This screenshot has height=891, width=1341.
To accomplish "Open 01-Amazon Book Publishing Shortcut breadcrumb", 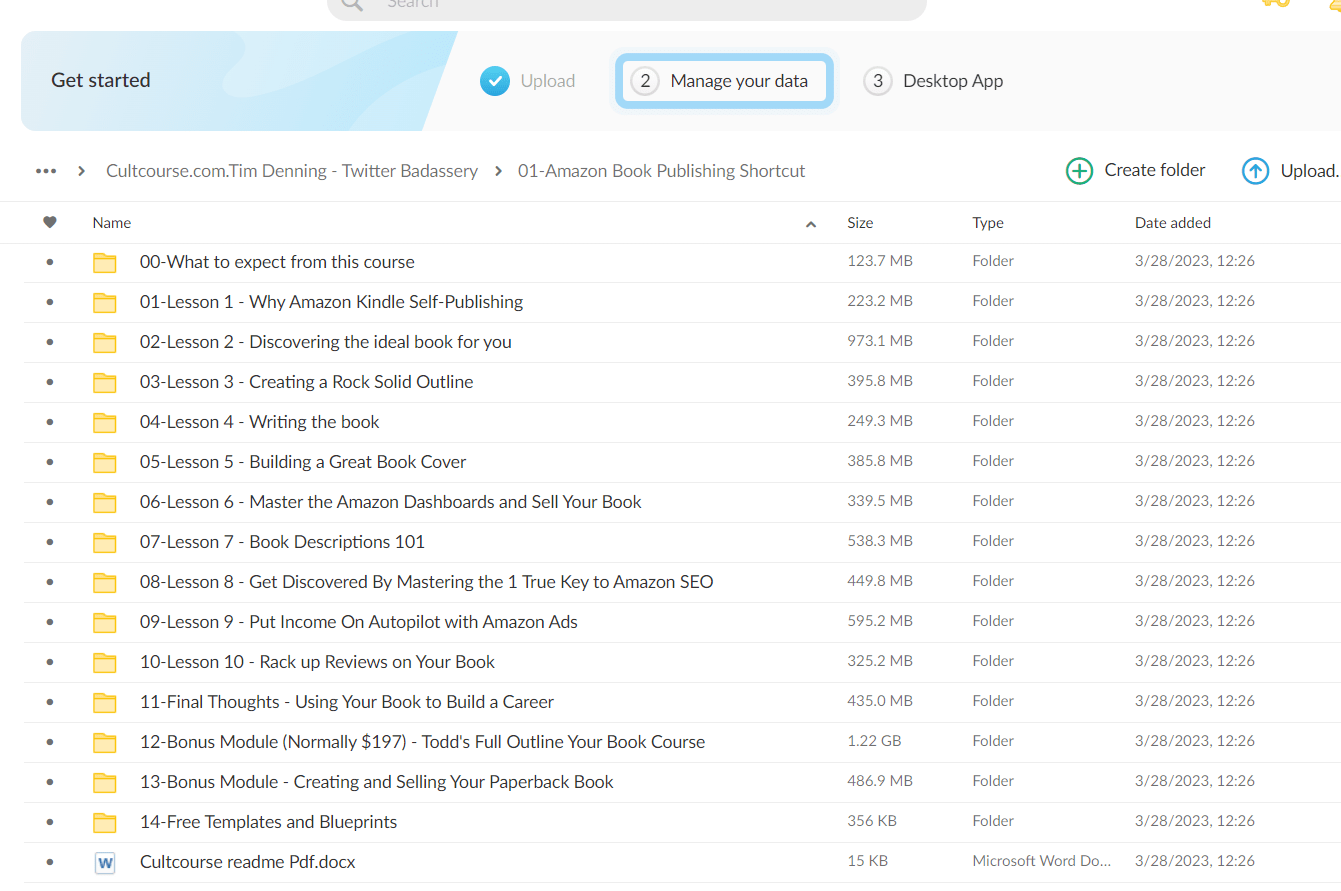I will click(x=661, y=171).
